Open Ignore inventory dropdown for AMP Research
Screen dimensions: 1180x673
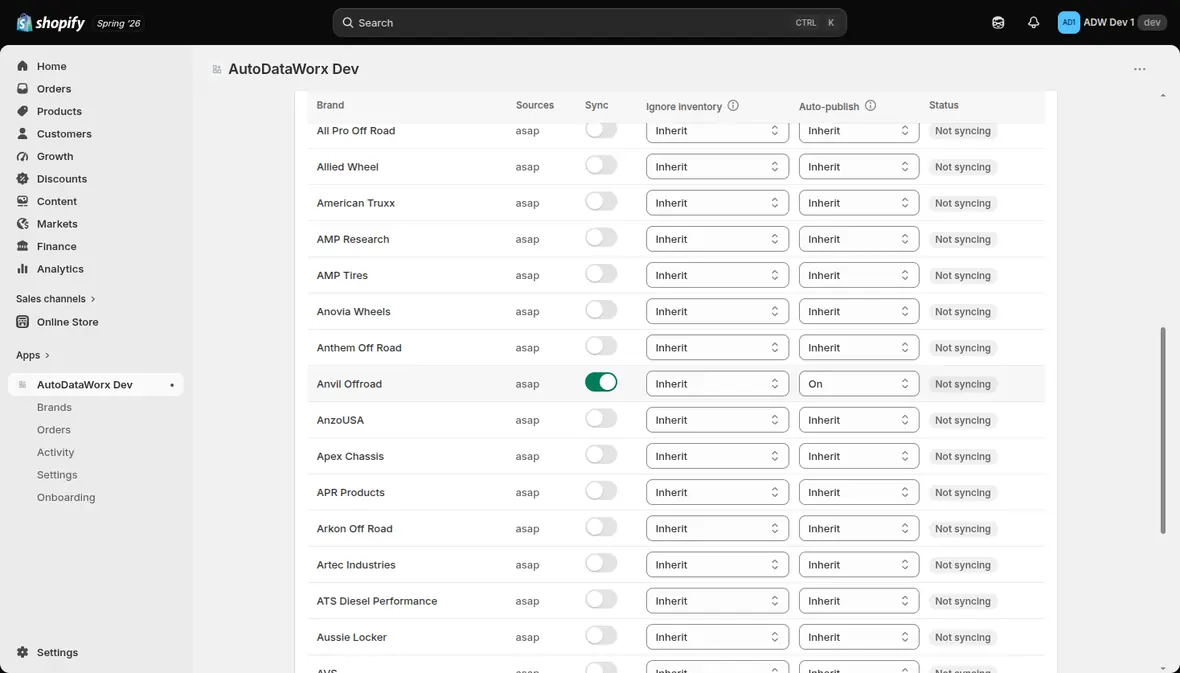[717, 239]
